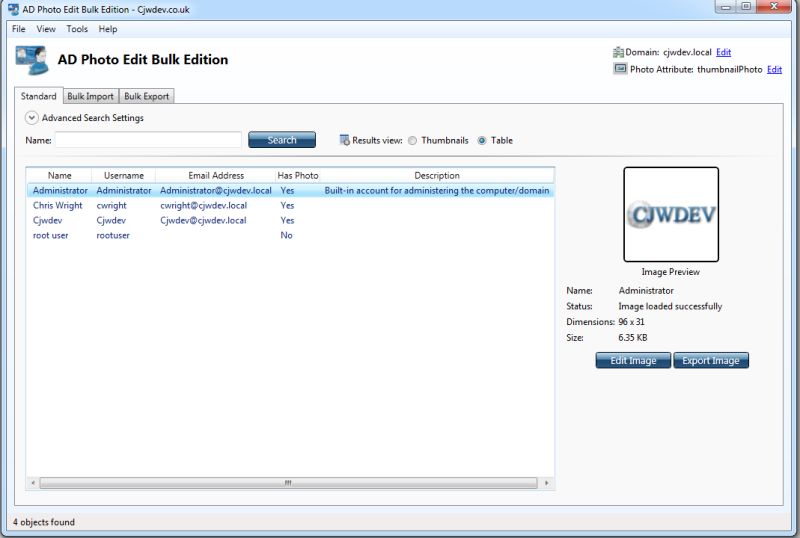Sort by the Username column header
This screenshot has width=800, height=538.
pyautogui.click(x=123, y=176)
